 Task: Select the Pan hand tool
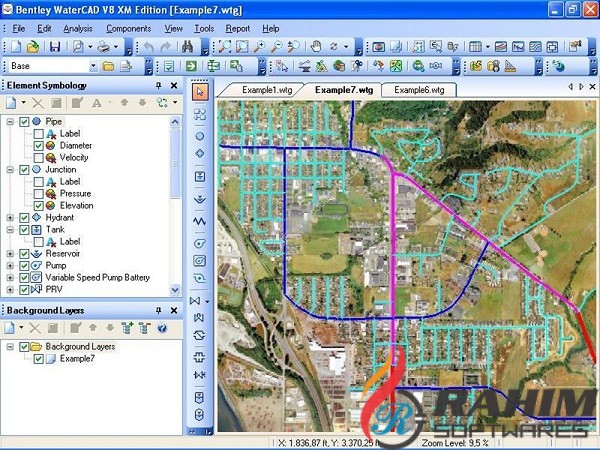(x=316, y=47)
